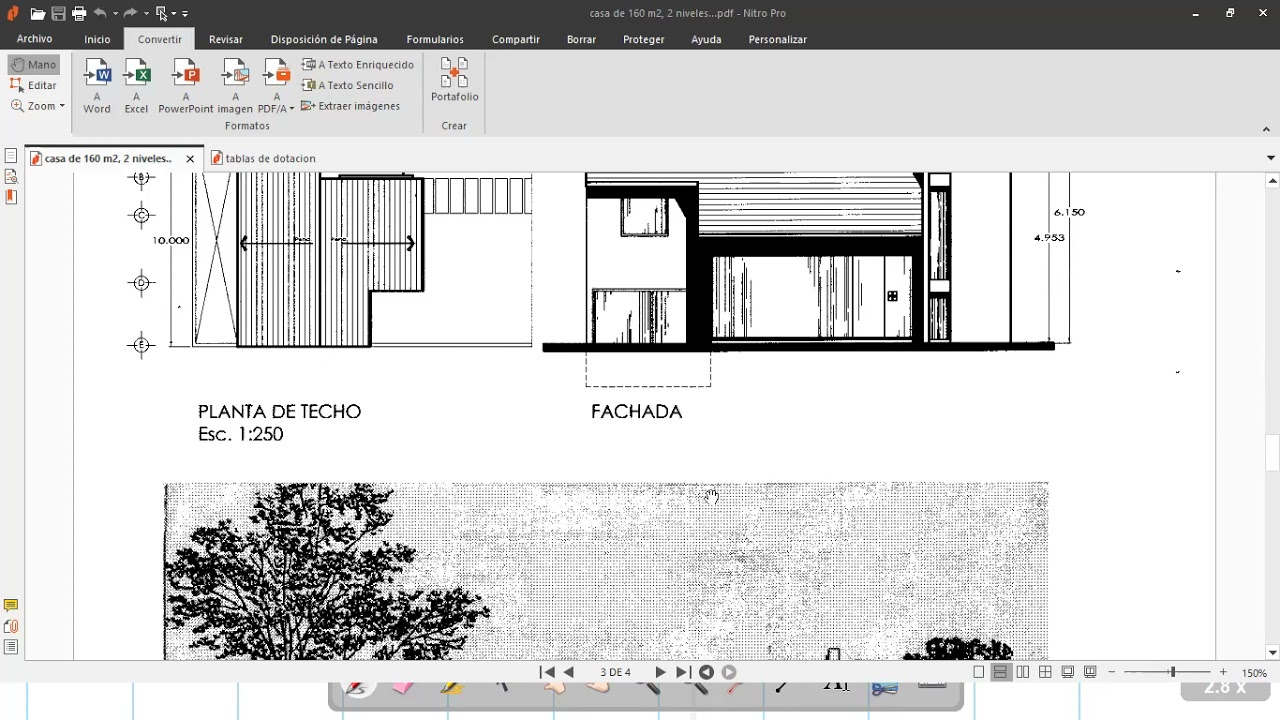Viewport: 1280px width, 720px height.
Task: Convert PDF to Excel
Action: 137,86
